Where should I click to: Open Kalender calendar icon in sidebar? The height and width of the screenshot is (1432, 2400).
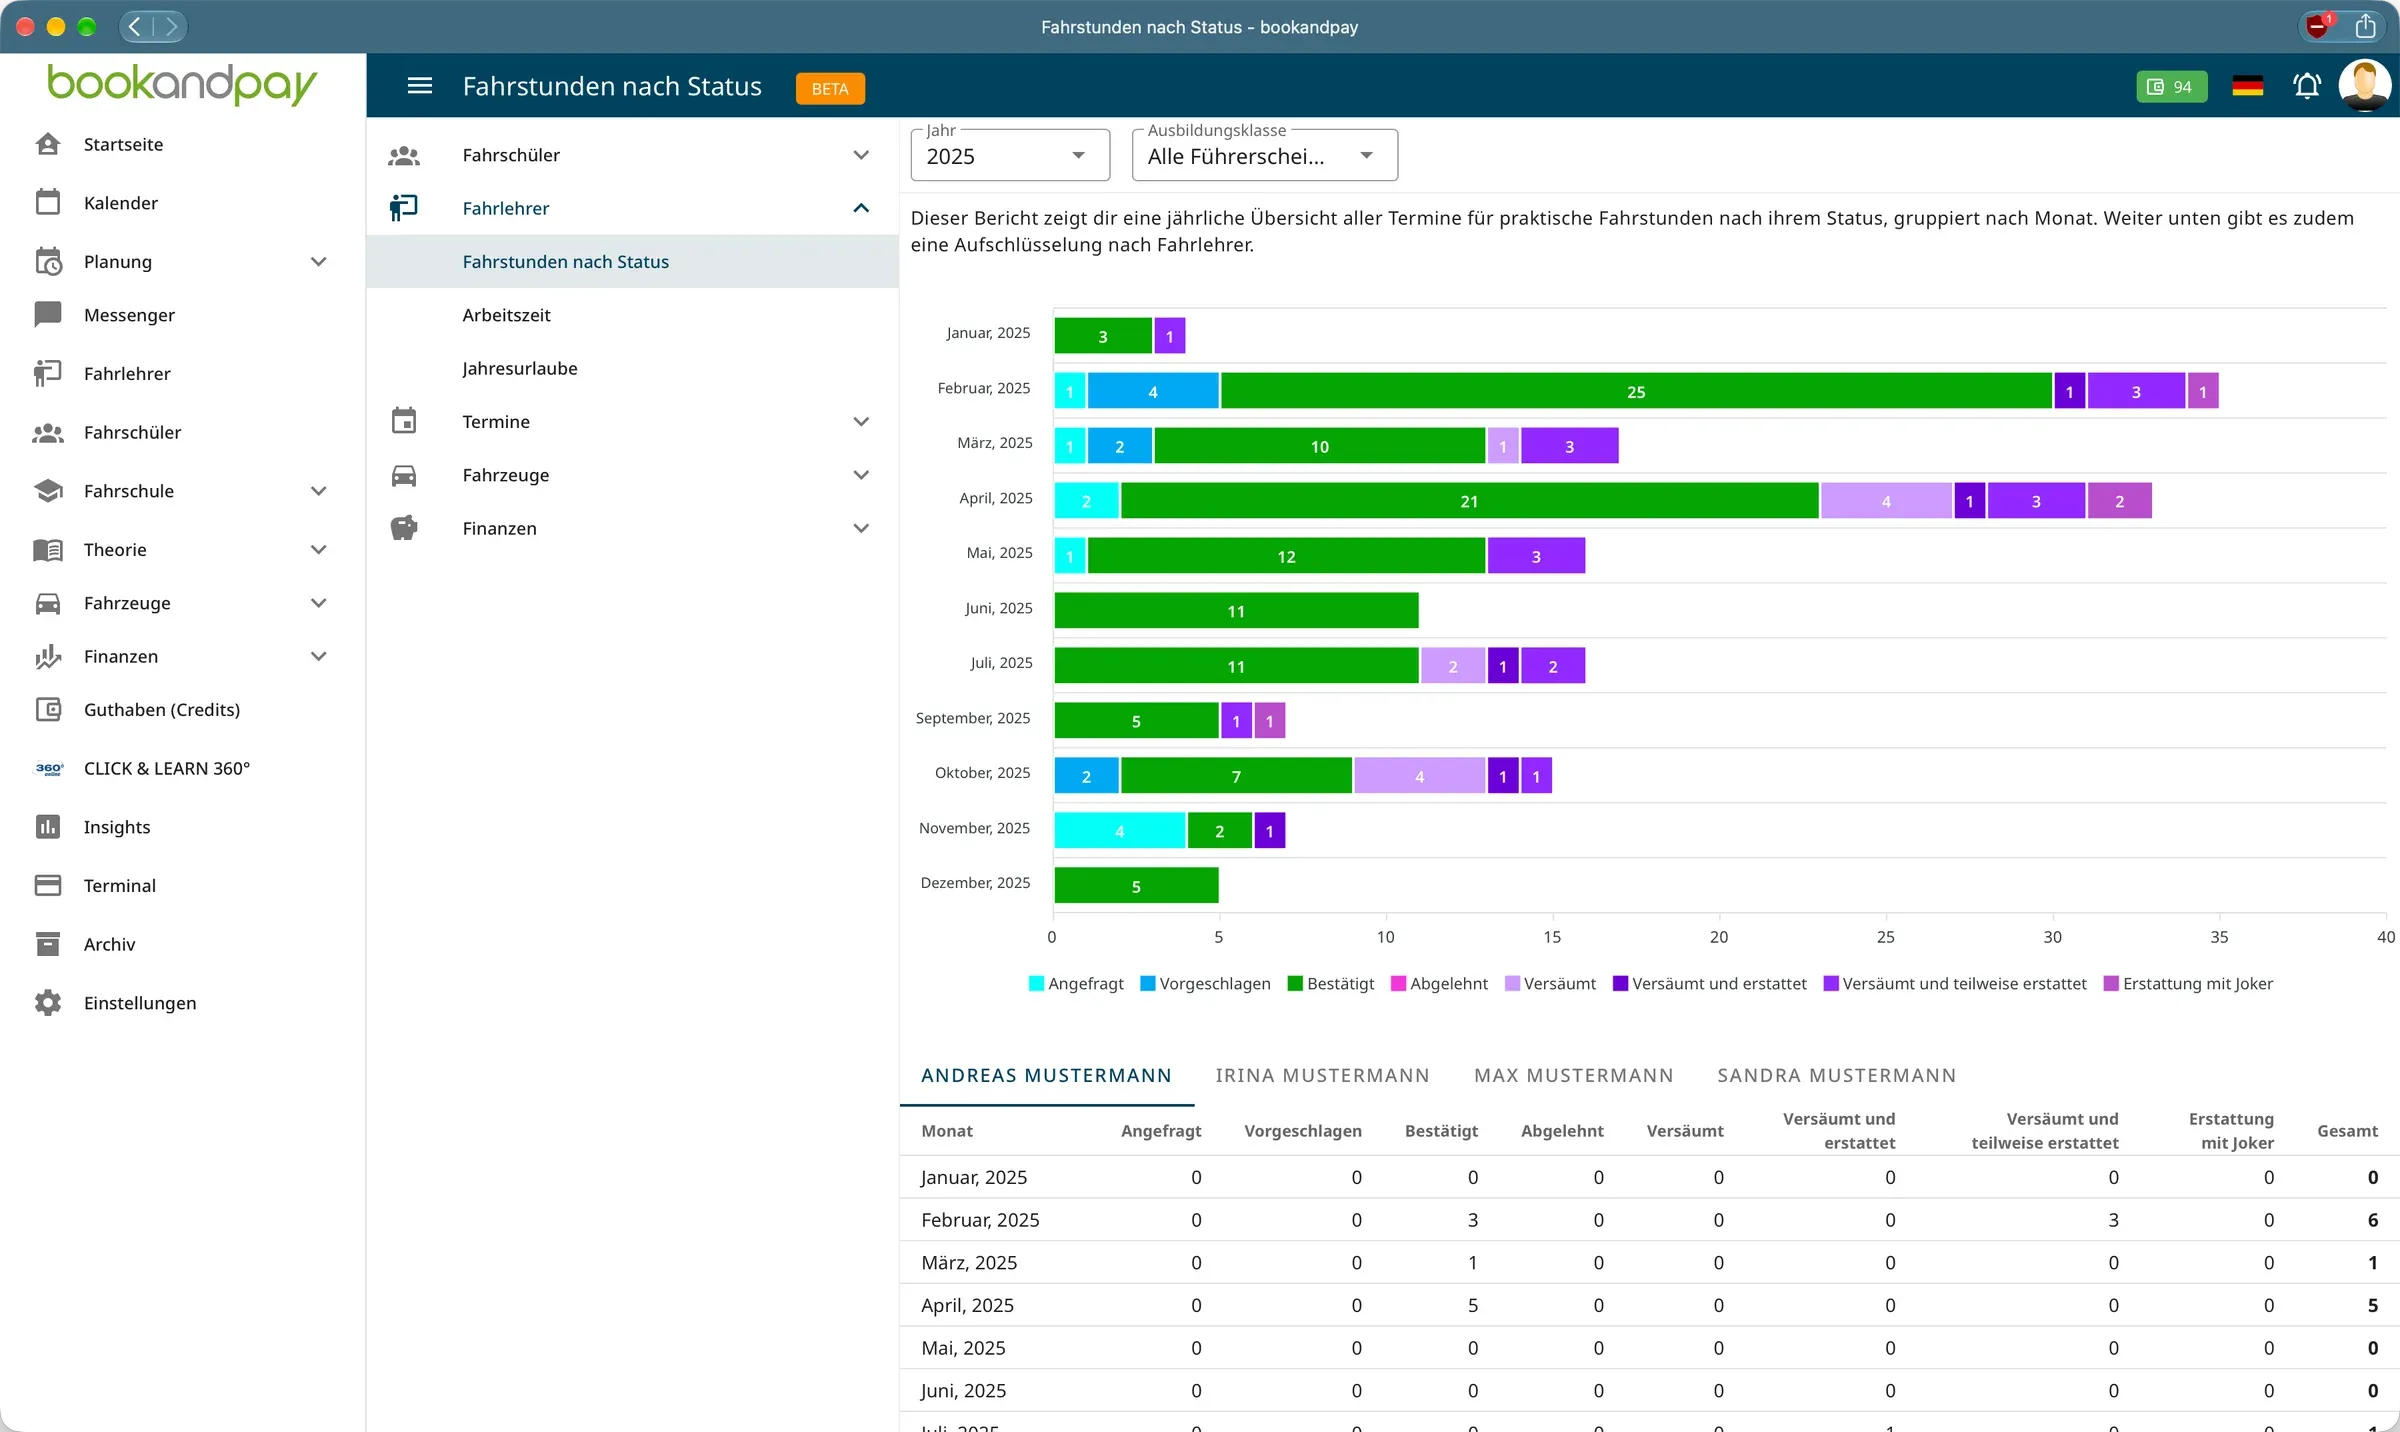(x=48, y=202)
